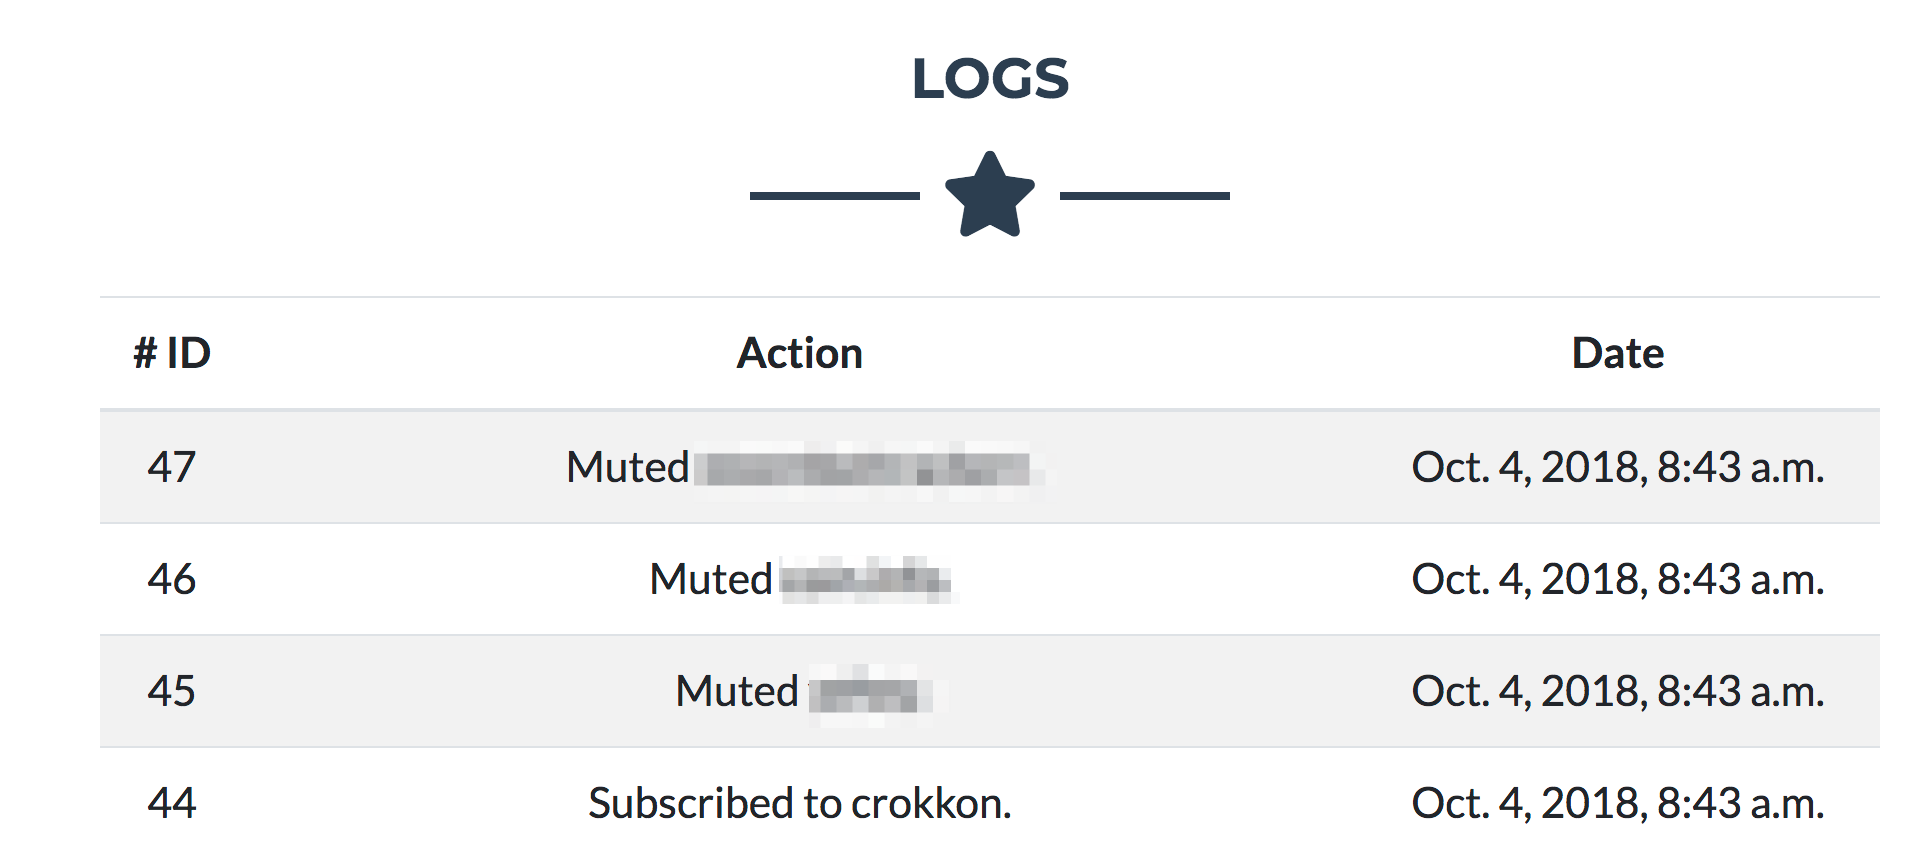Screen dimensions: 1914x858
Task: Click the blurred username in row 47
Action: (x=868, y=468)
